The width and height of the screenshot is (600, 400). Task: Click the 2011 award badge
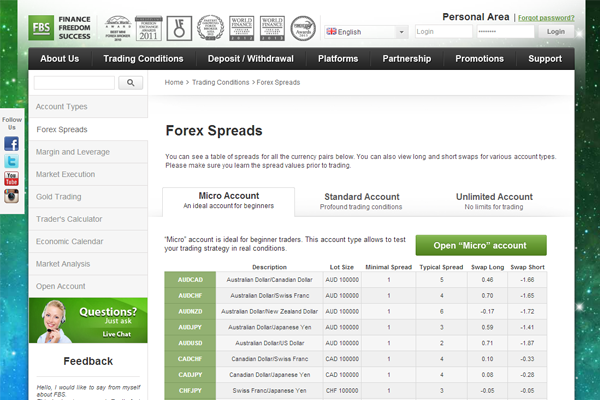point(148,28)
